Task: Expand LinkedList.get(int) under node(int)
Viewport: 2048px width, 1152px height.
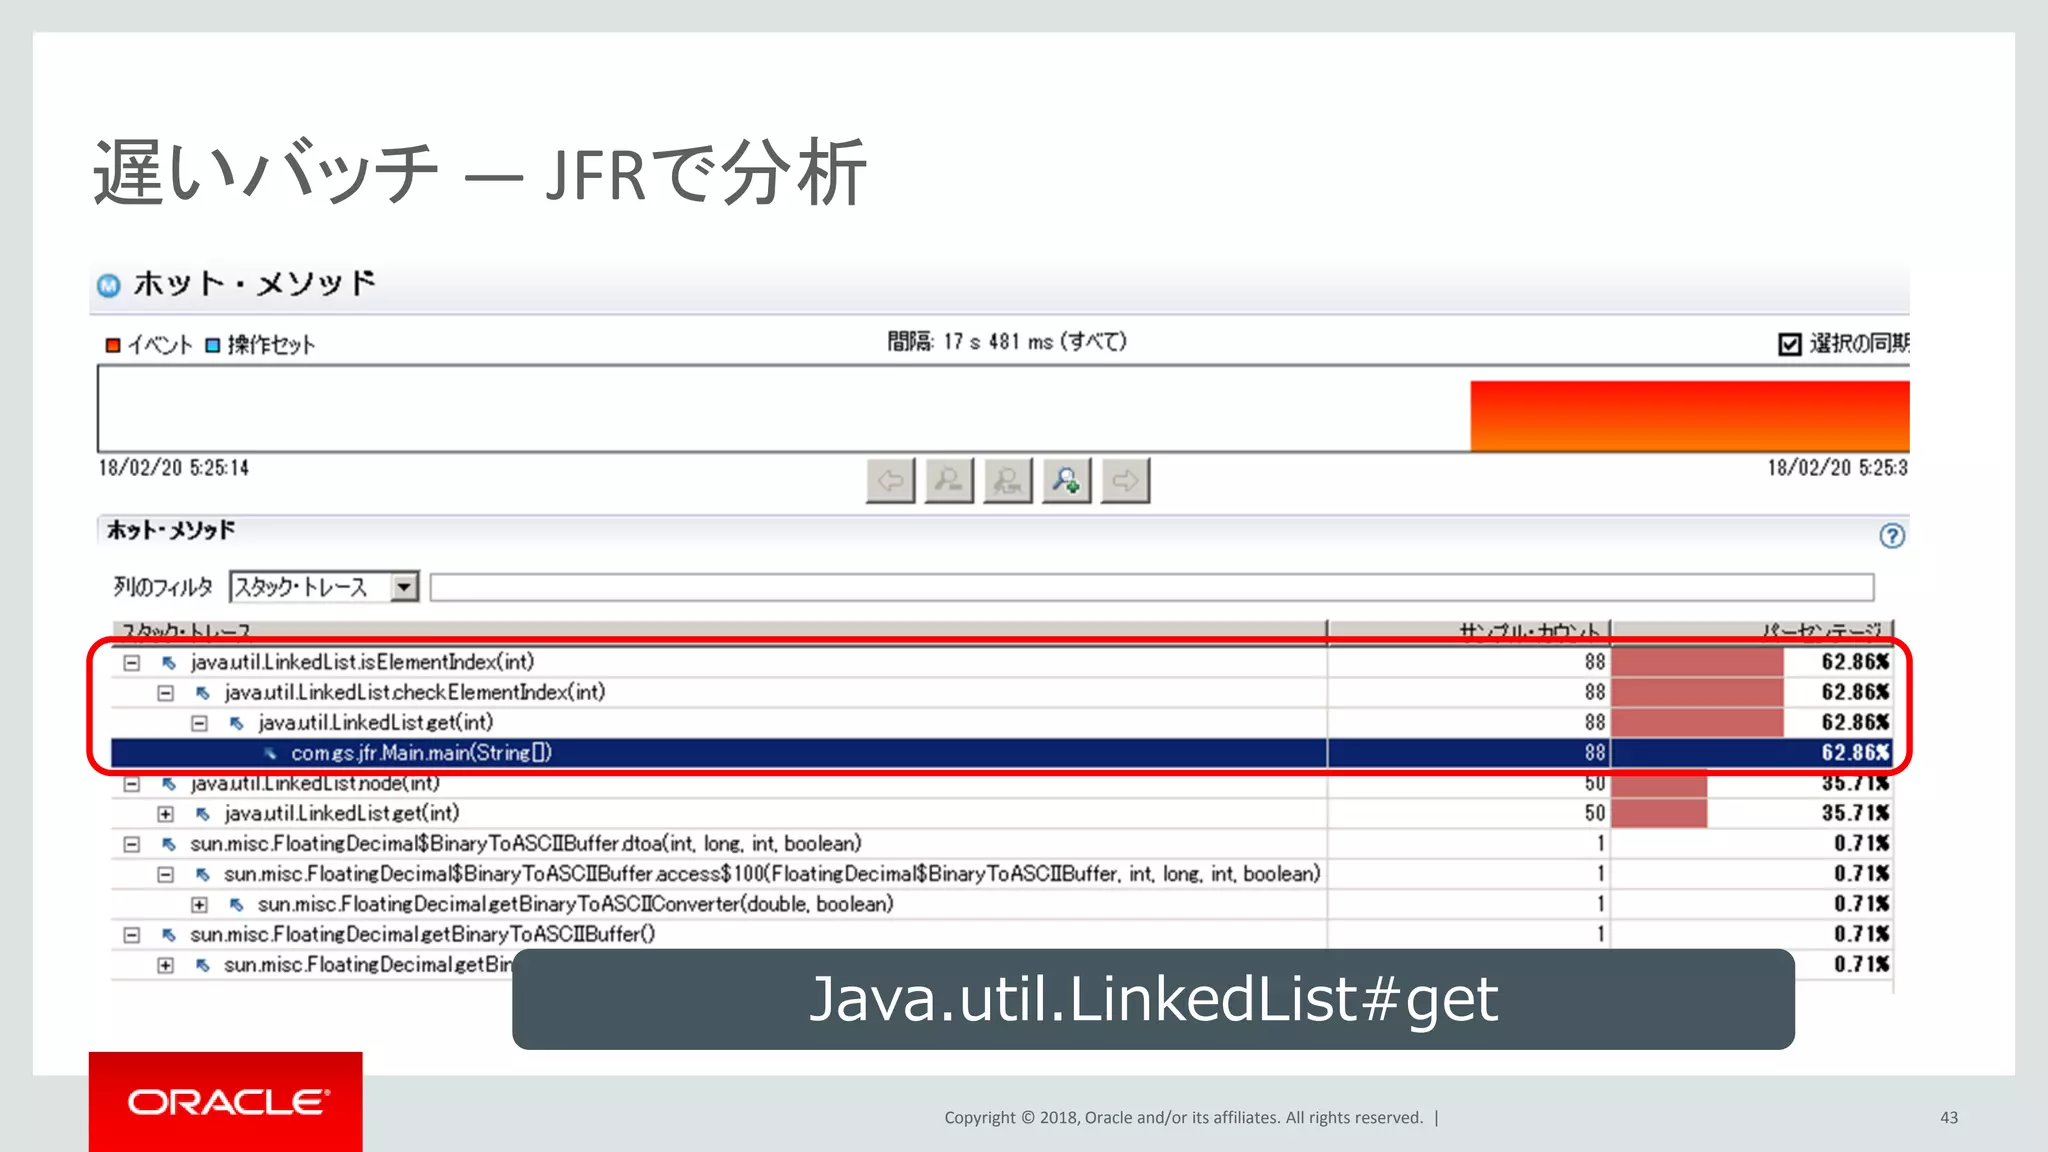Action: 166,814
